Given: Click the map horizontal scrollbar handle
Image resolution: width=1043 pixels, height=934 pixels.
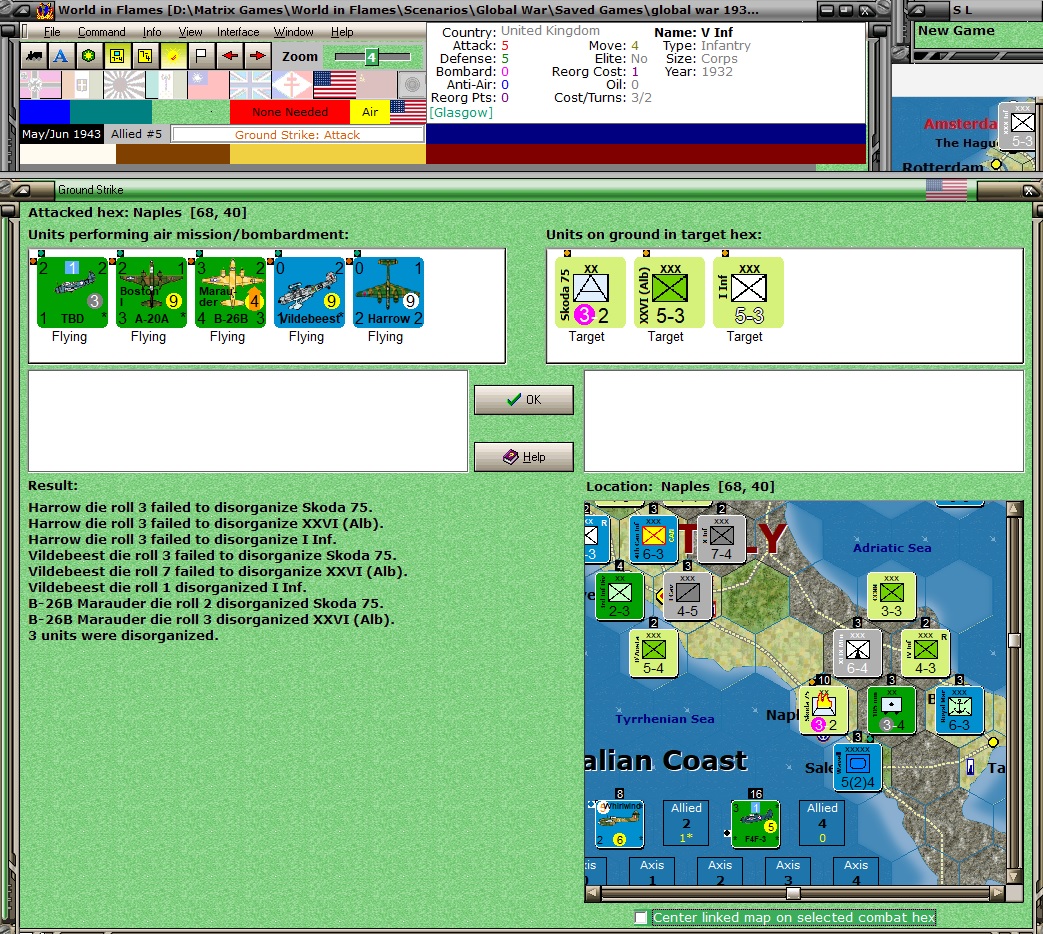Looking at the screenshot, I should pos(793,893).
